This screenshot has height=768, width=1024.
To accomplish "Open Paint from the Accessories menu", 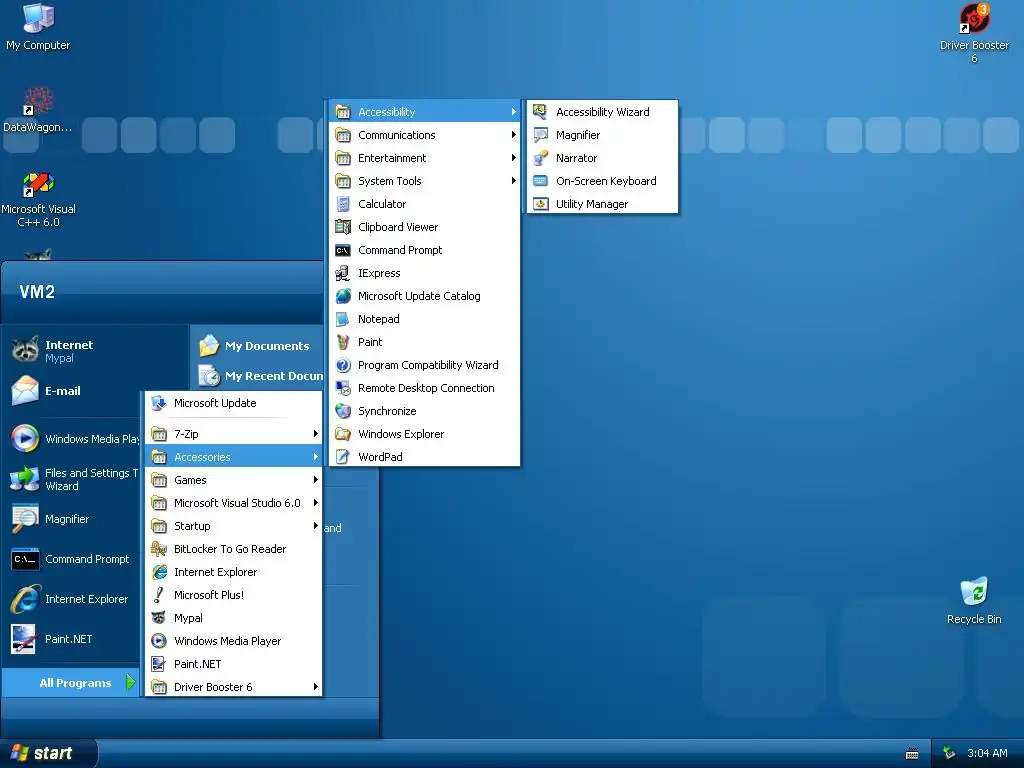I will point(425,342).
